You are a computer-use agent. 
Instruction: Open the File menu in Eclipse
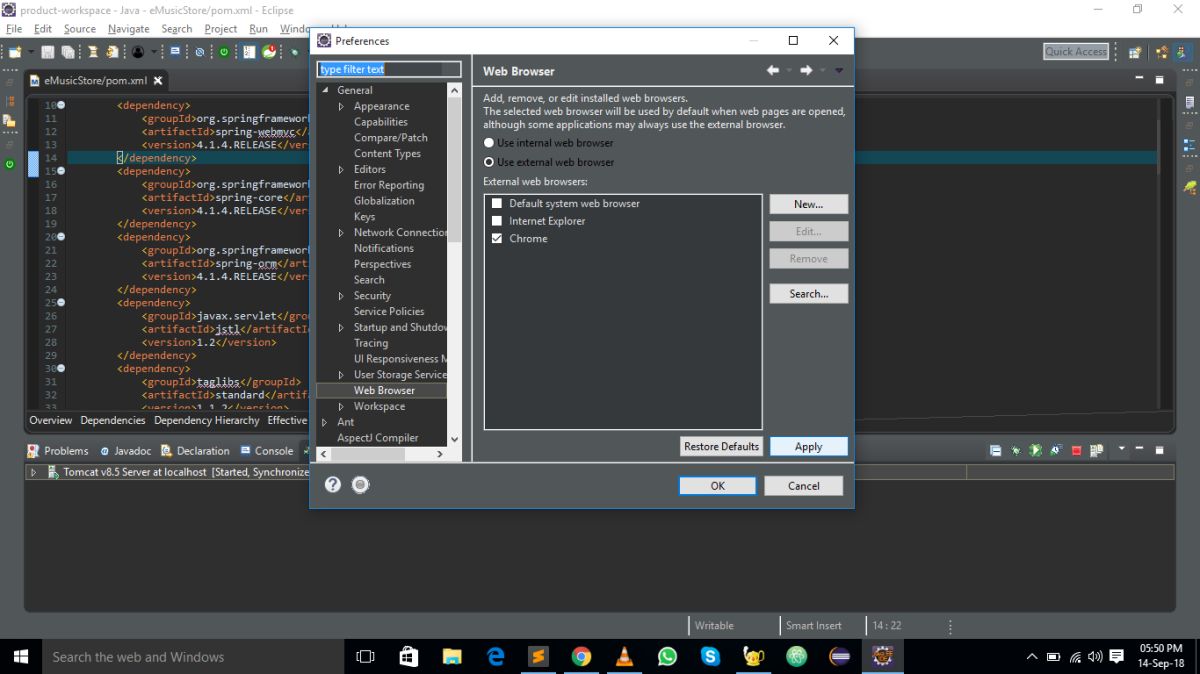click(14, 29)
